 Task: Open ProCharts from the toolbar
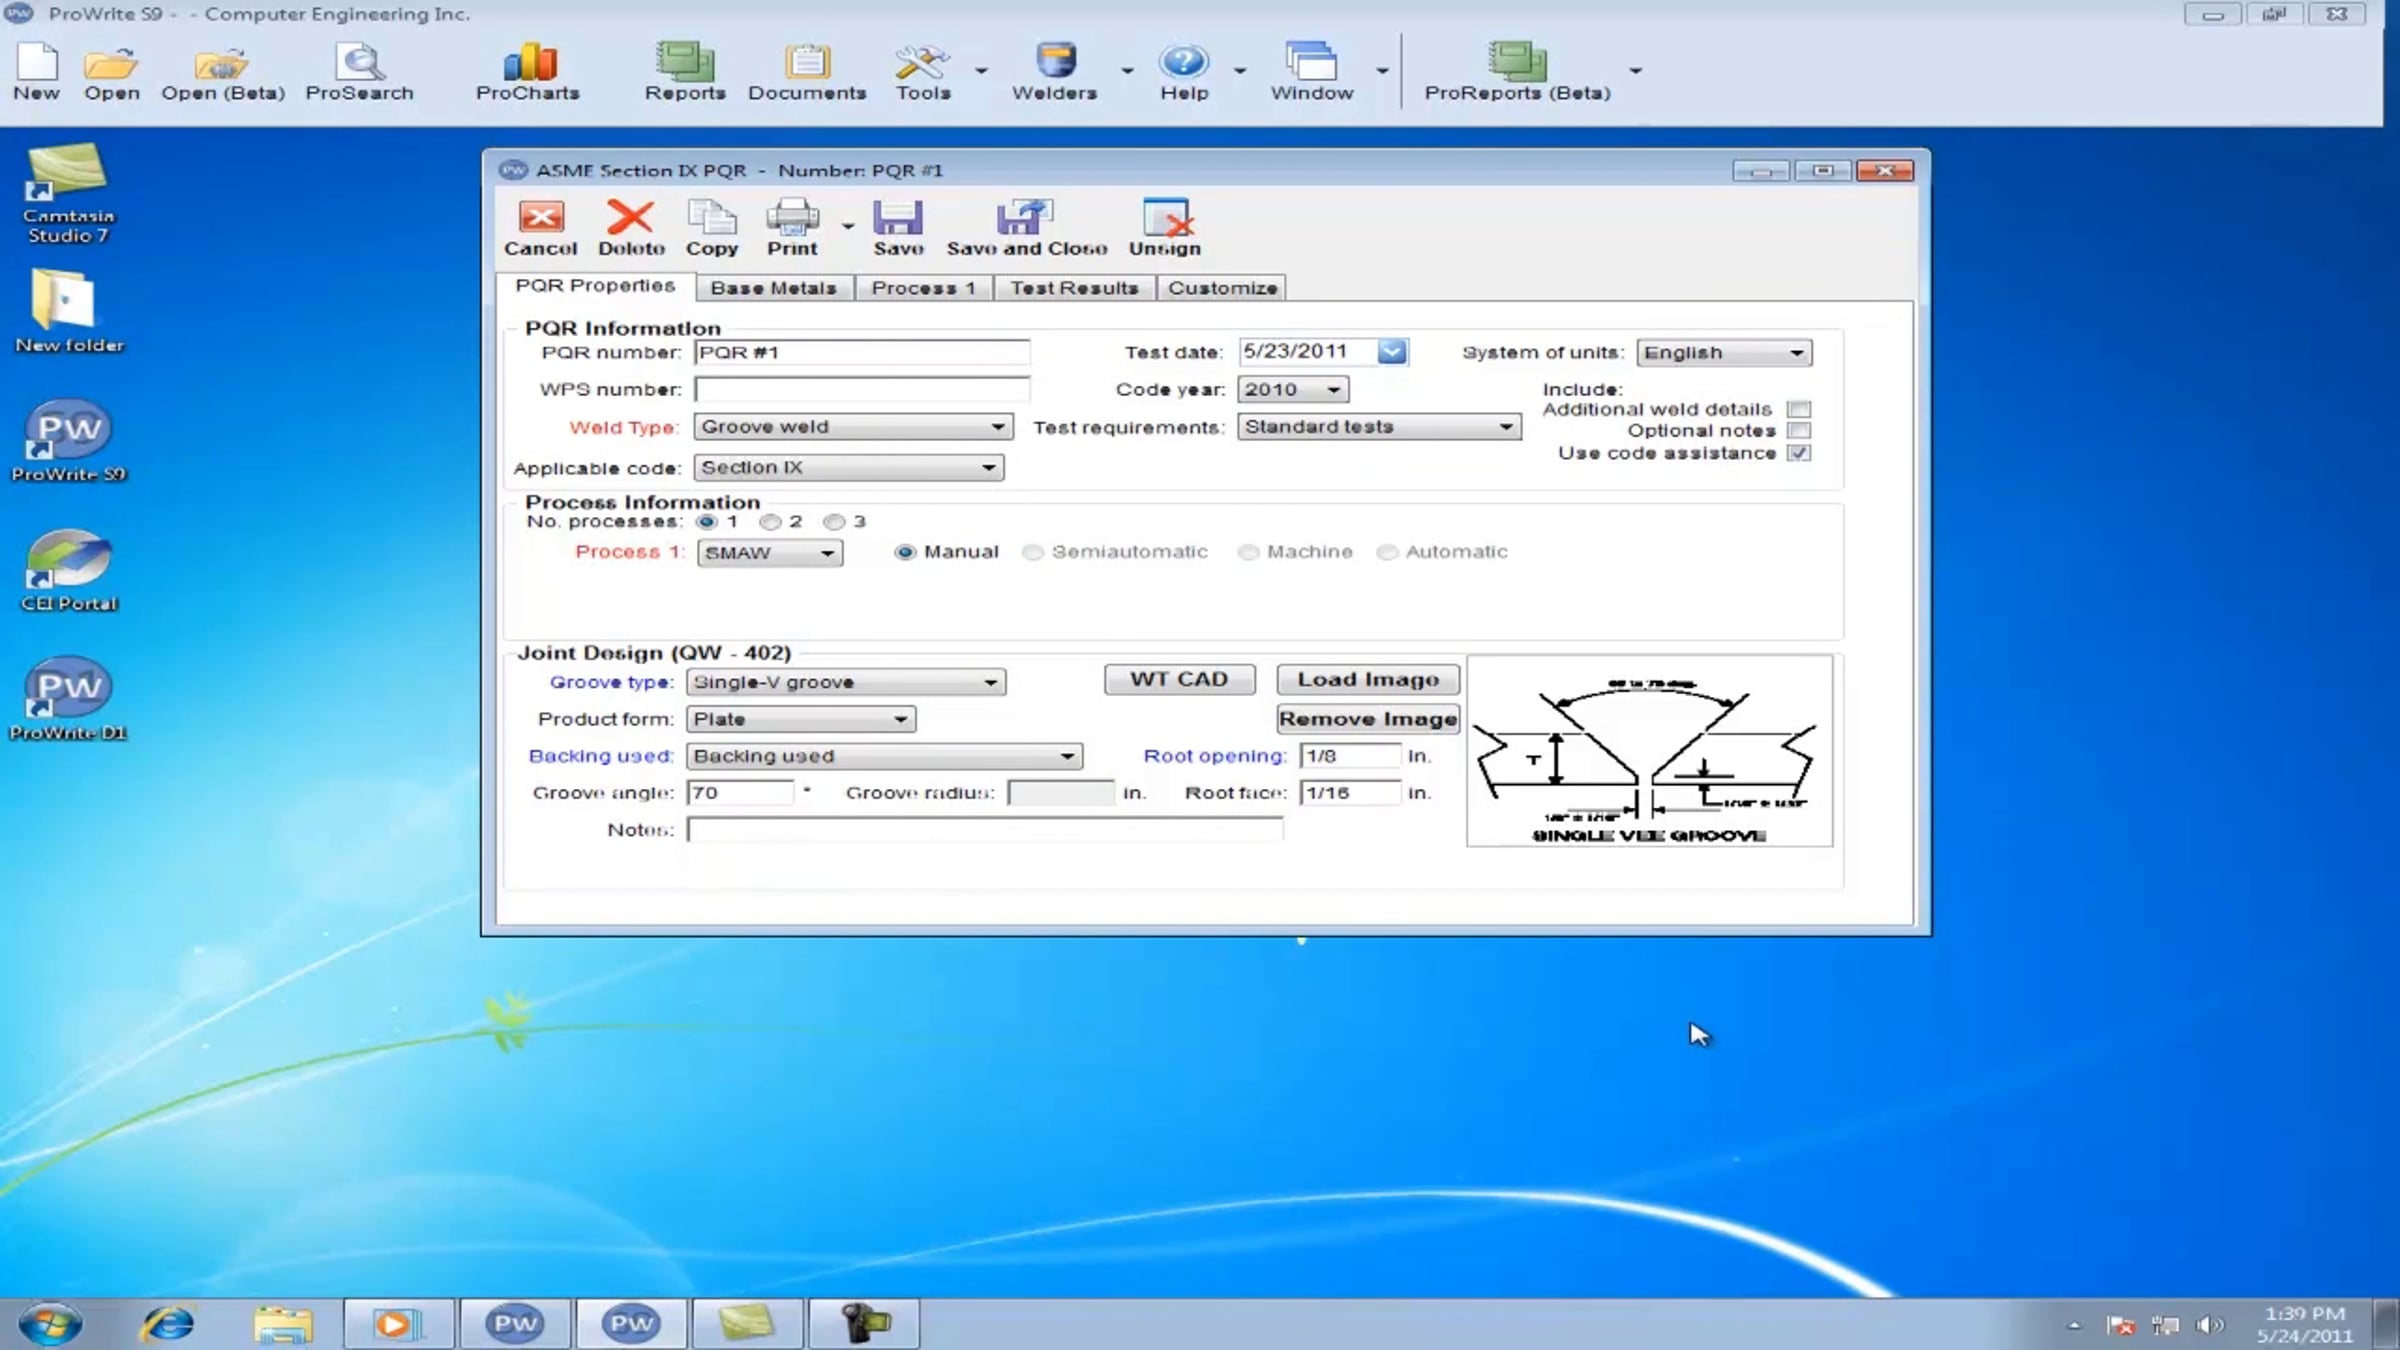pos(528,72)
